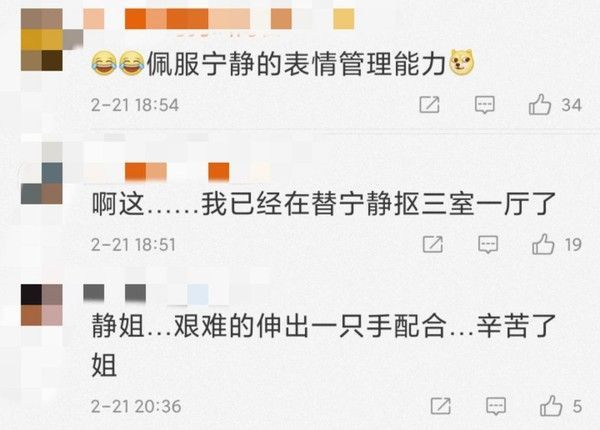The width and height of the screenshot is (600, 430).
Task: Open reply bubble for 18:51 comment
Action: click(488, 244)
